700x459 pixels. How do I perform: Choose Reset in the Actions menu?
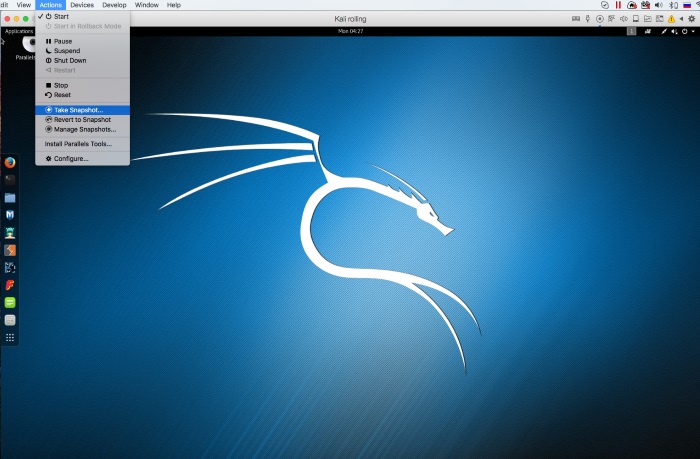(83, 95)
